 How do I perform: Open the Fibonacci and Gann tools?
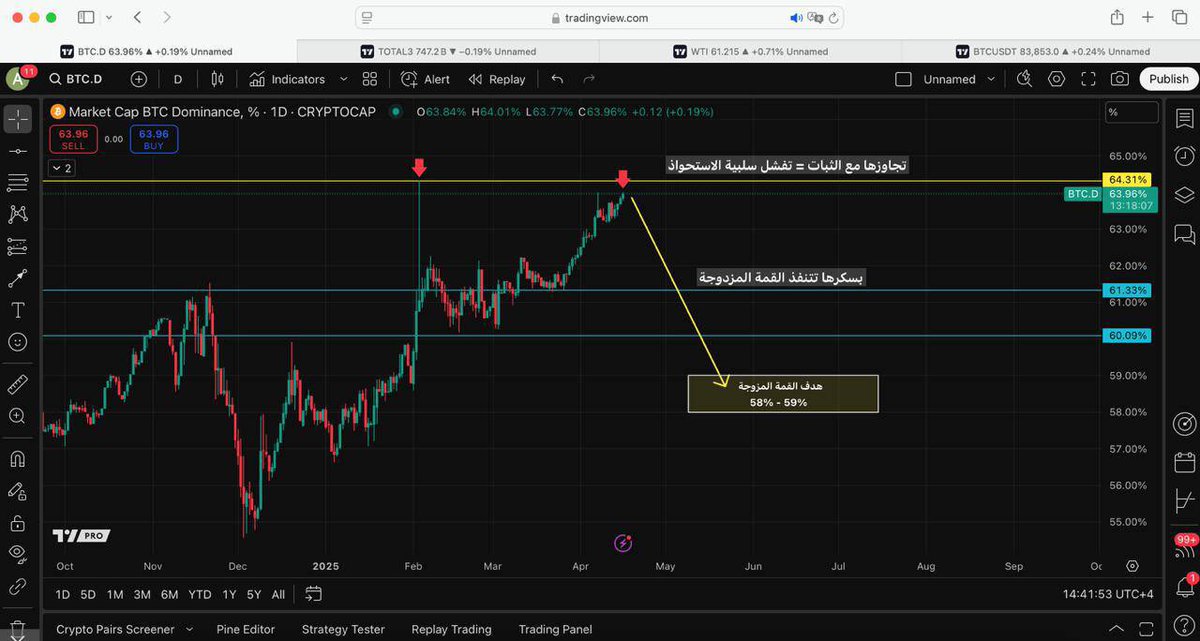click(17, 182)
